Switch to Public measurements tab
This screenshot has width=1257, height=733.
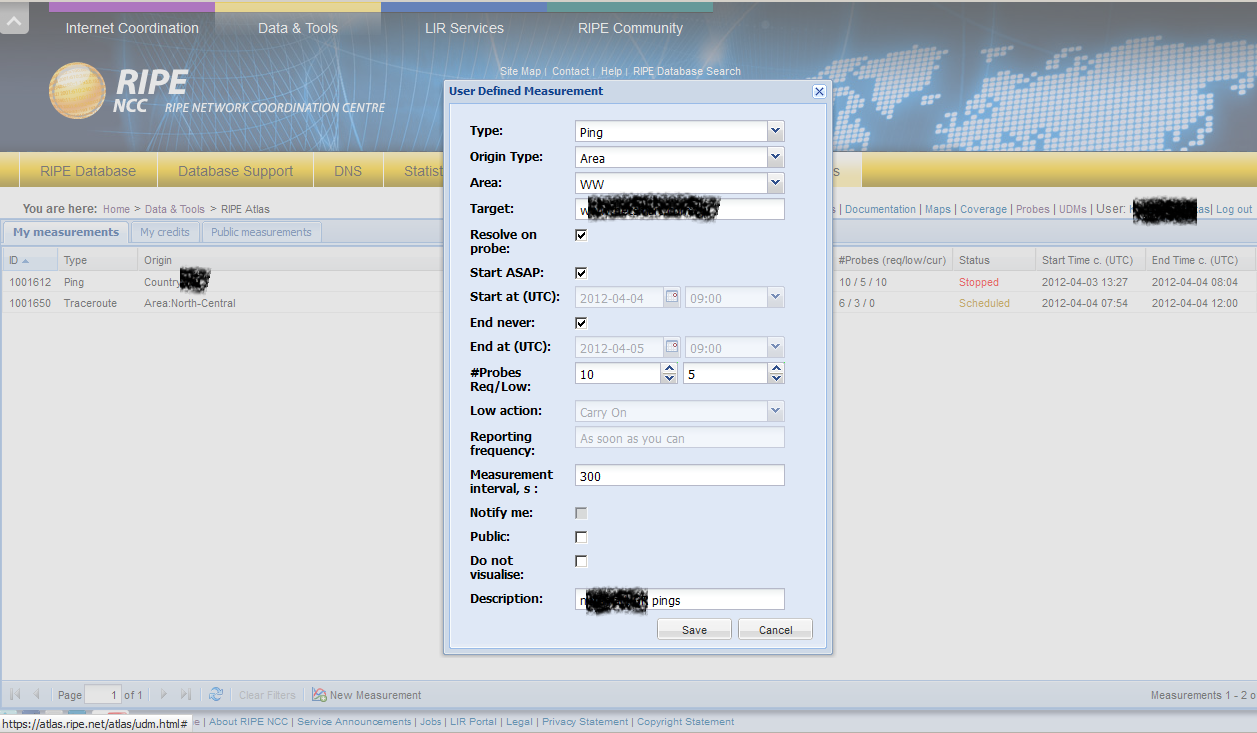tap(261, 232)
